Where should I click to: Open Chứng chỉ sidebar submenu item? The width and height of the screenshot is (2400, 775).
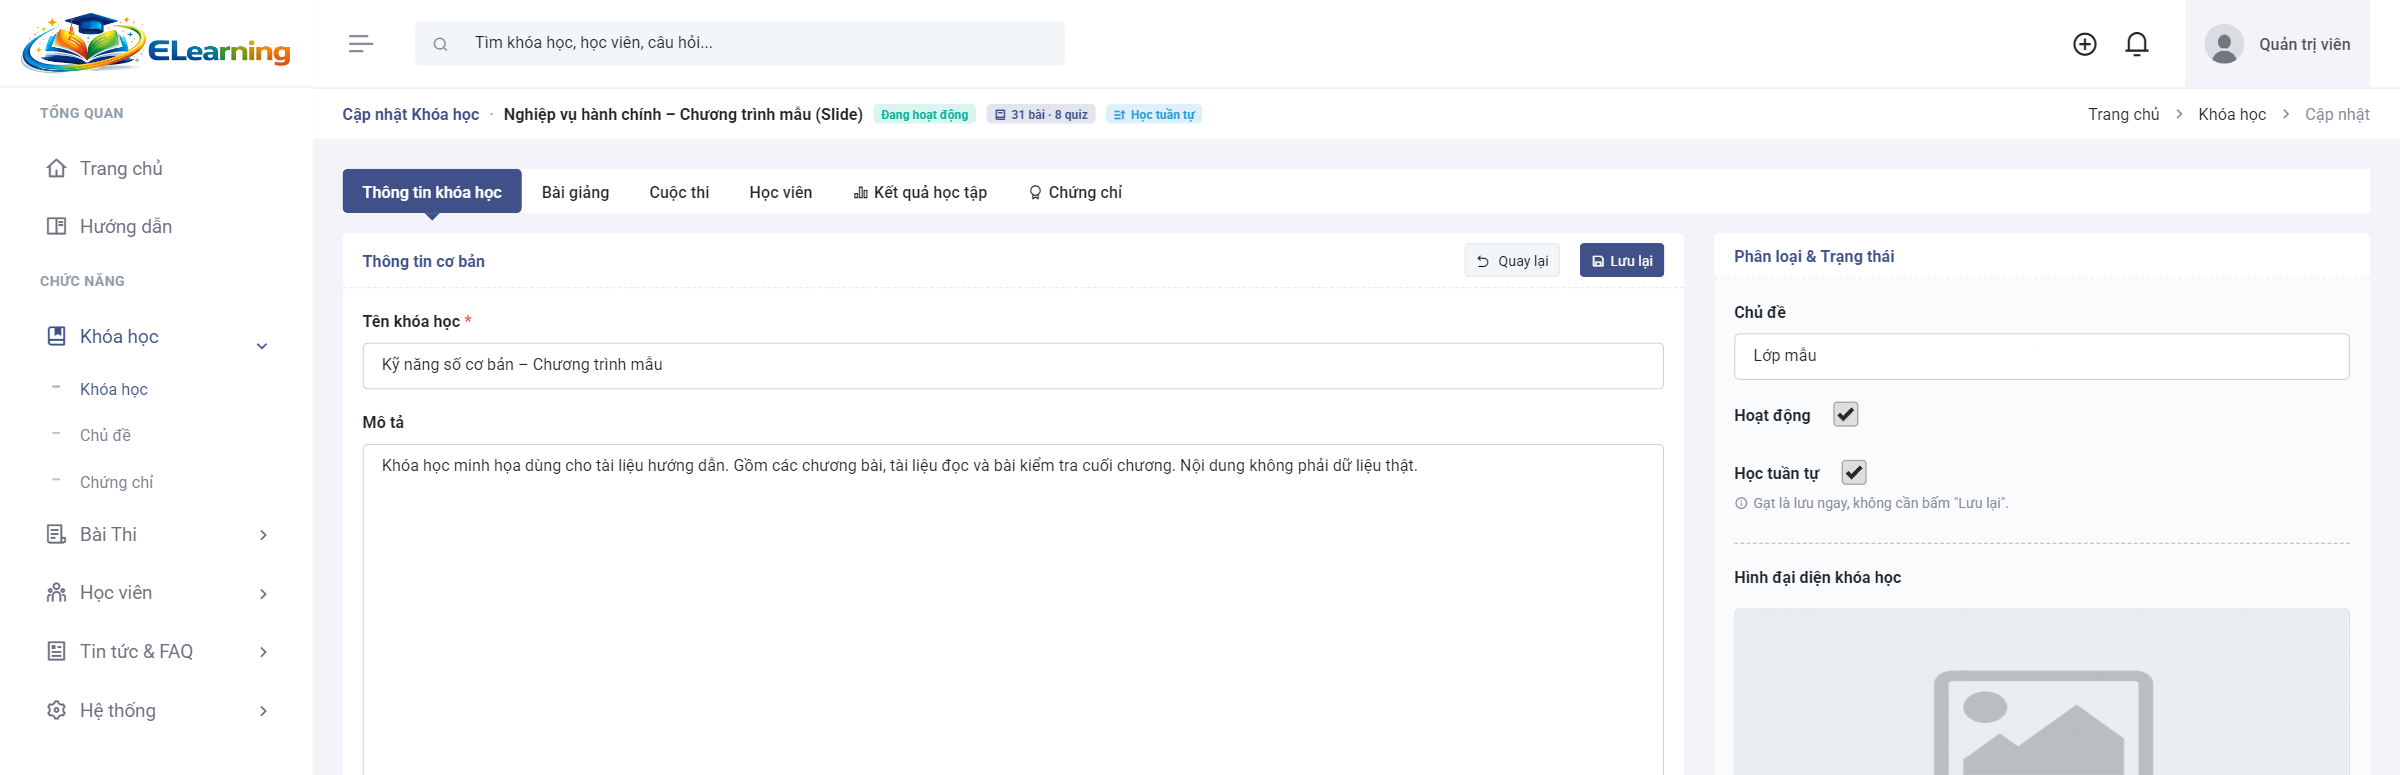click(116, 482)
